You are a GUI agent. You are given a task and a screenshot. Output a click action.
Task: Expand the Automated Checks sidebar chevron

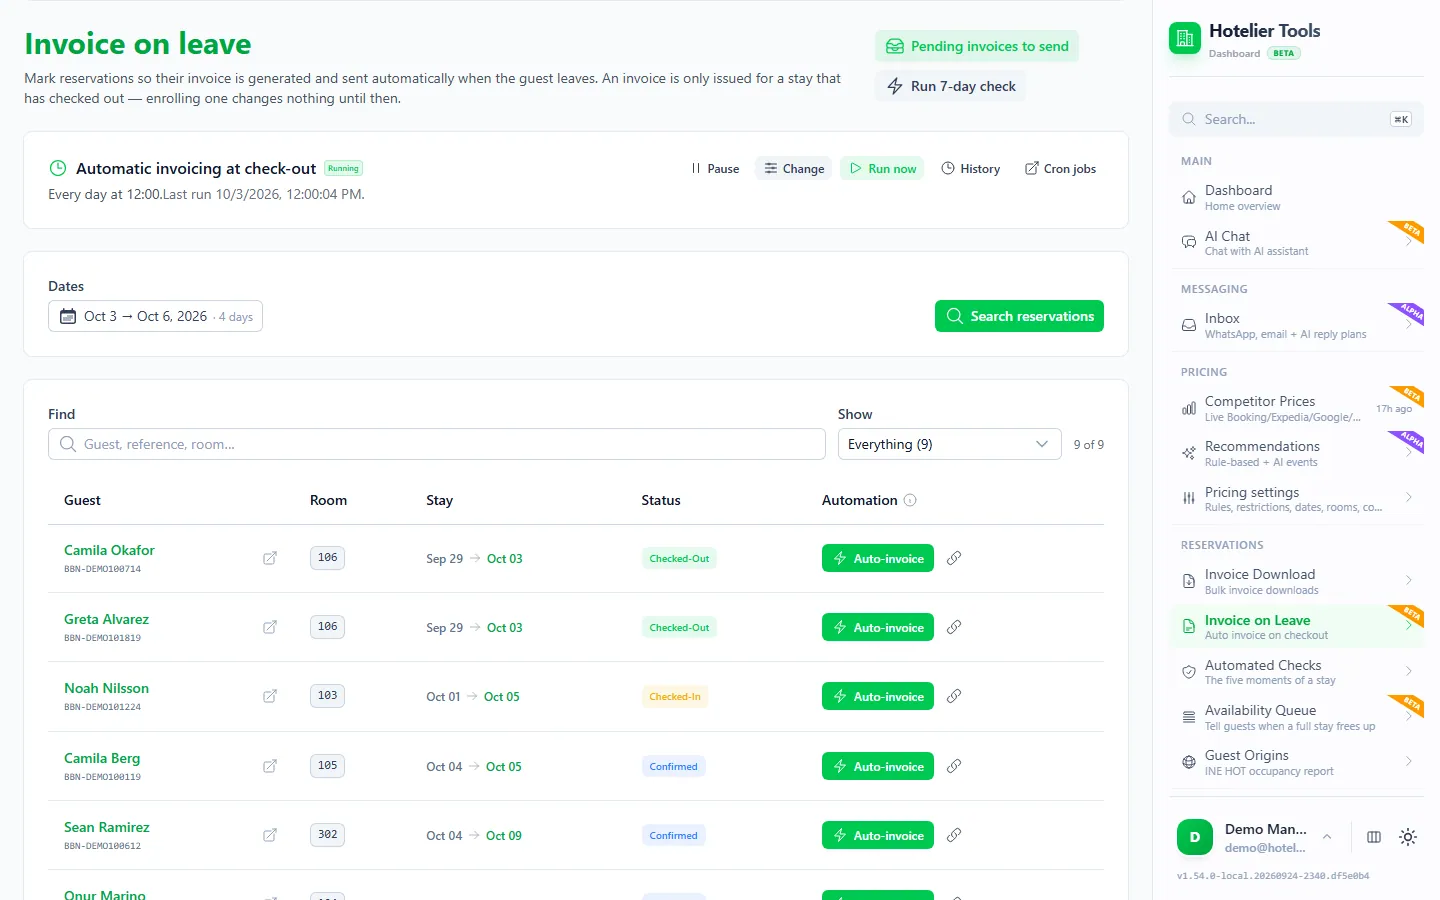click(1408, 672)
